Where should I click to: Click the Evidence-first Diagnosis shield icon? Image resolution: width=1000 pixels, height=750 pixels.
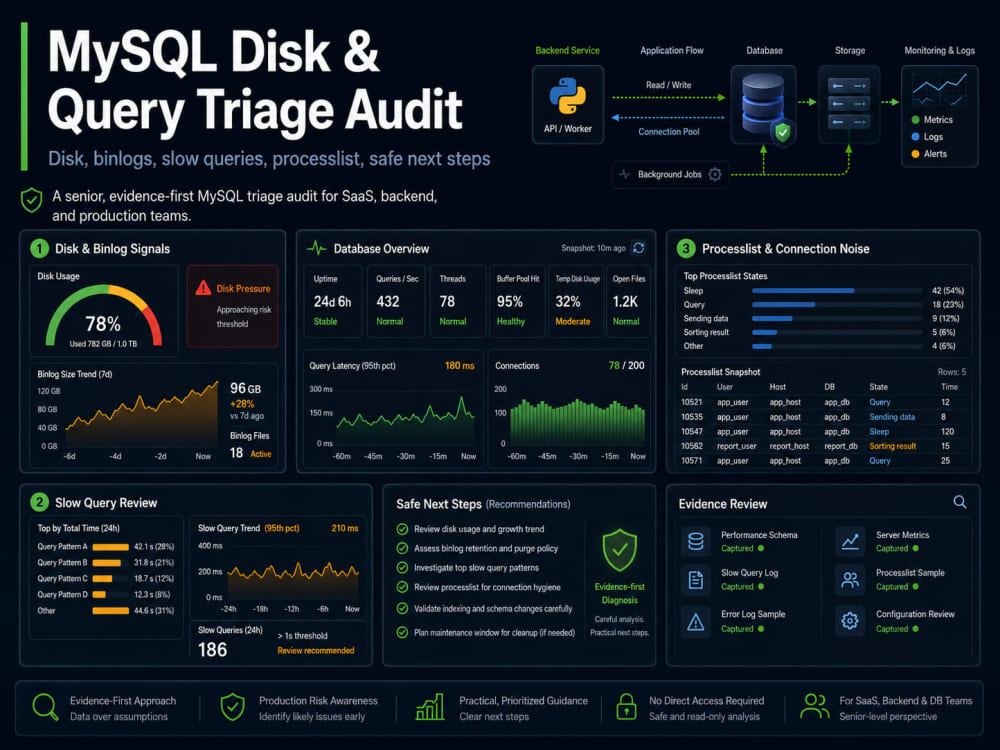pos(619,550)
